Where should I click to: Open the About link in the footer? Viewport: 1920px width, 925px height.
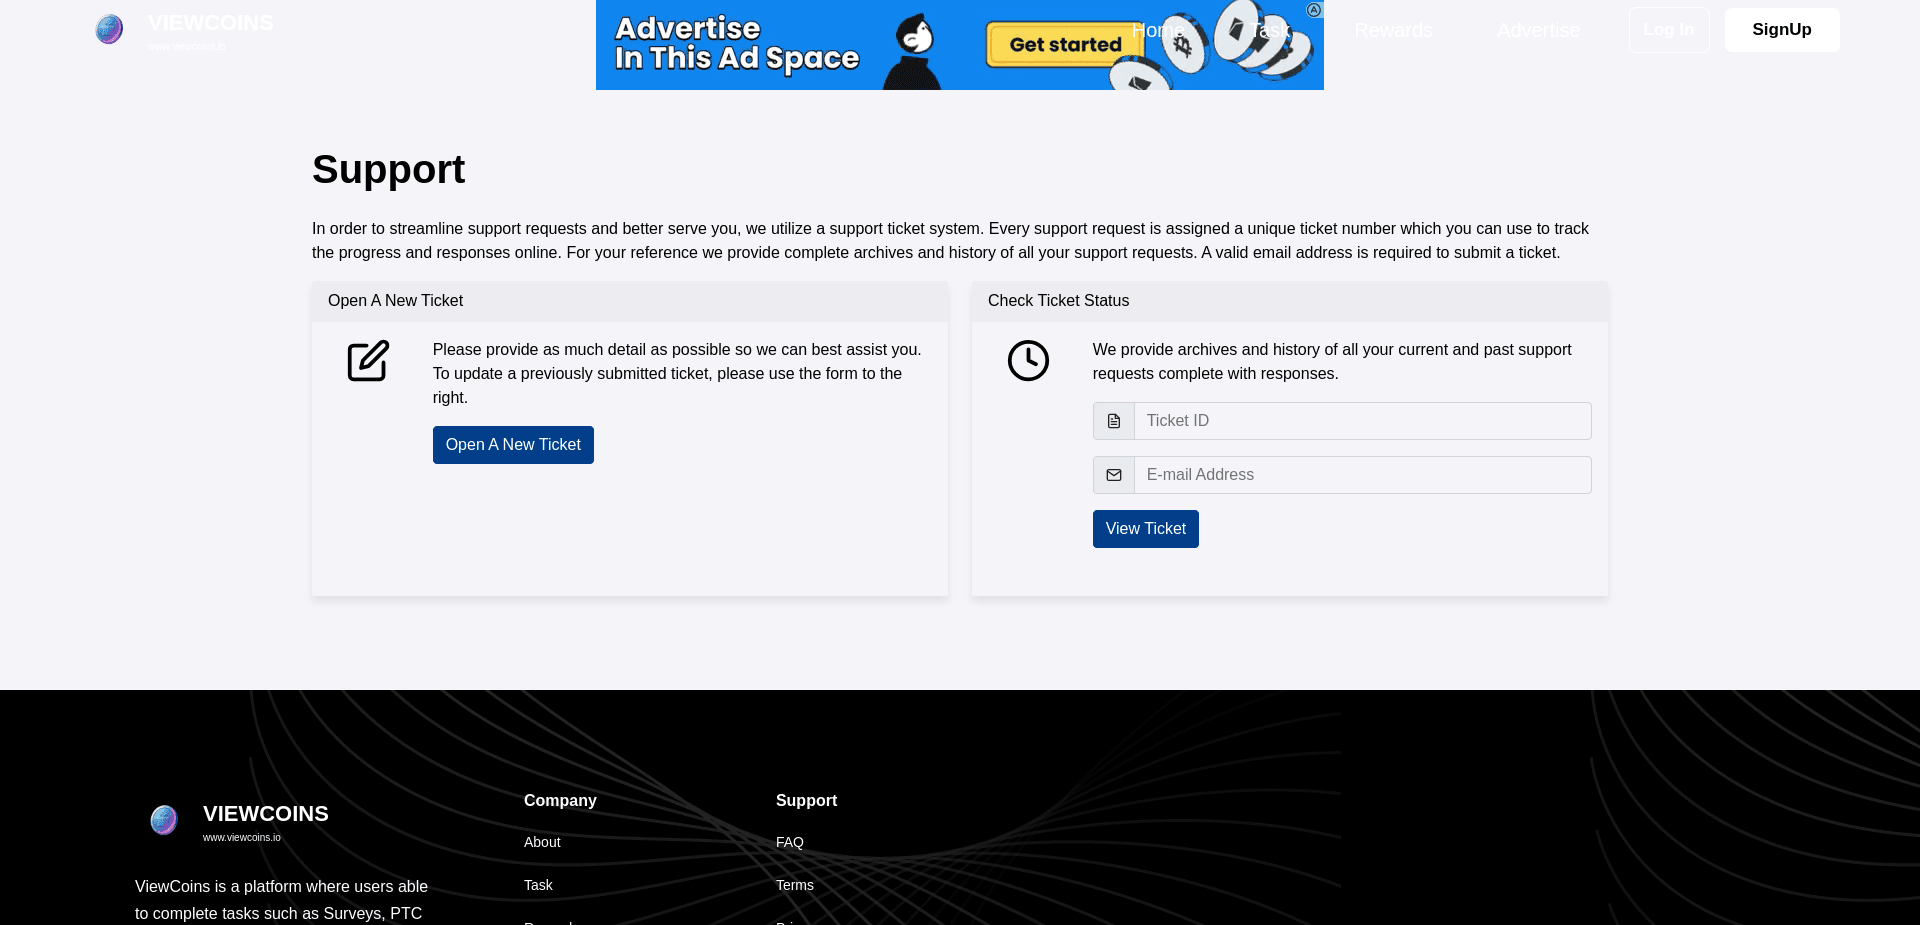541,842
